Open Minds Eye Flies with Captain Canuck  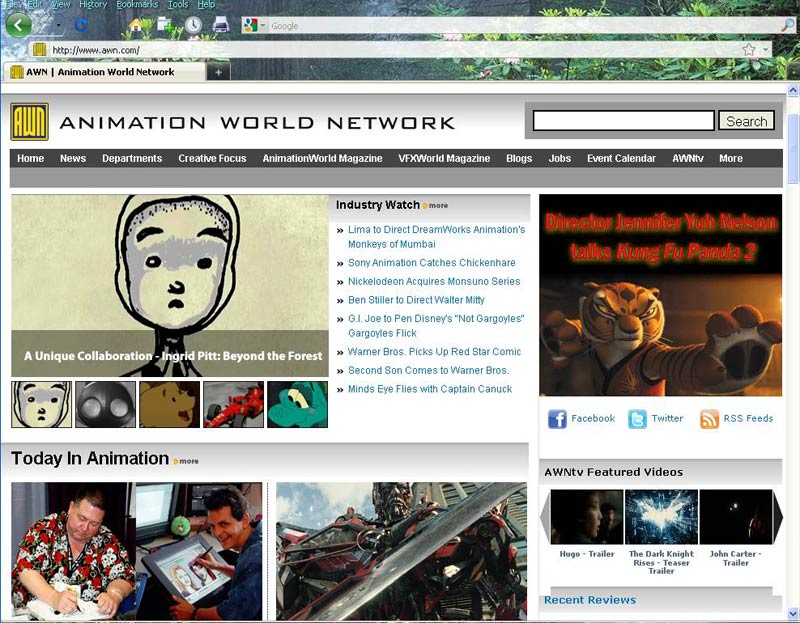coord(430,389)
